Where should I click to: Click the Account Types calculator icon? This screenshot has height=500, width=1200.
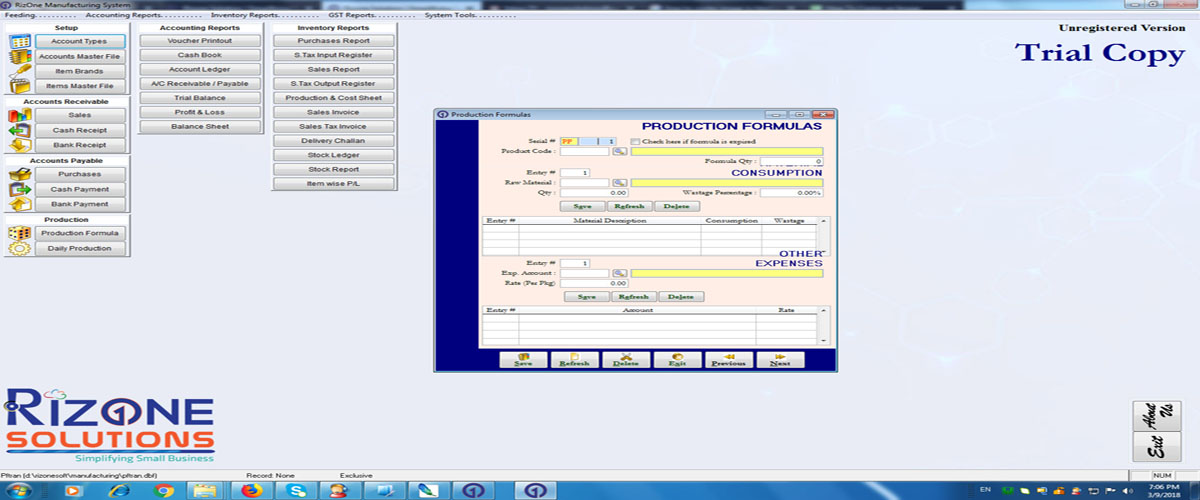[19, 42]
